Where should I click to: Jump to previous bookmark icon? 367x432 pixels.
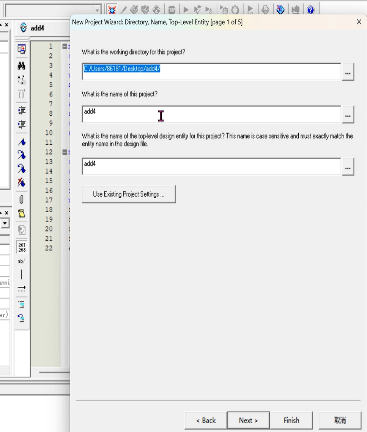click(22, 169)
